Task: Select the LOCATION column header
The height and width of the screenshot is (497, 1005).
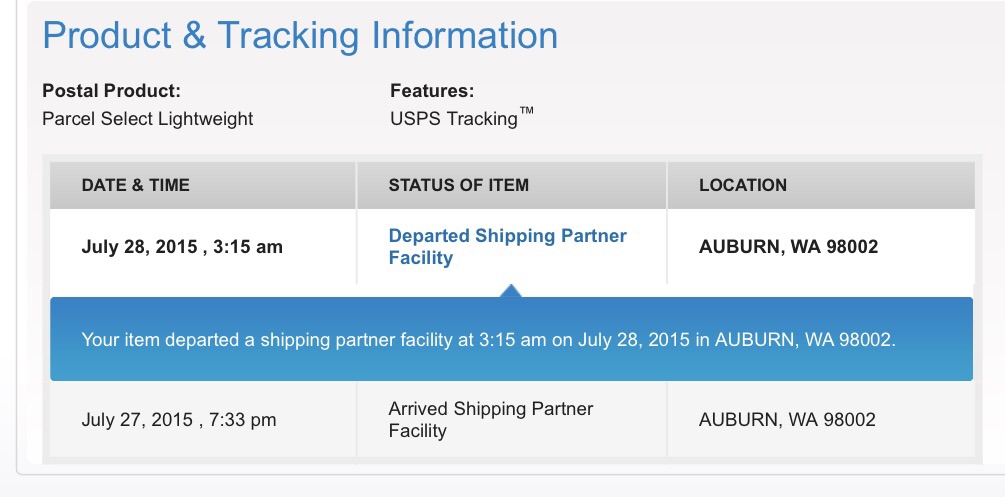Action: tap(742, 185)
